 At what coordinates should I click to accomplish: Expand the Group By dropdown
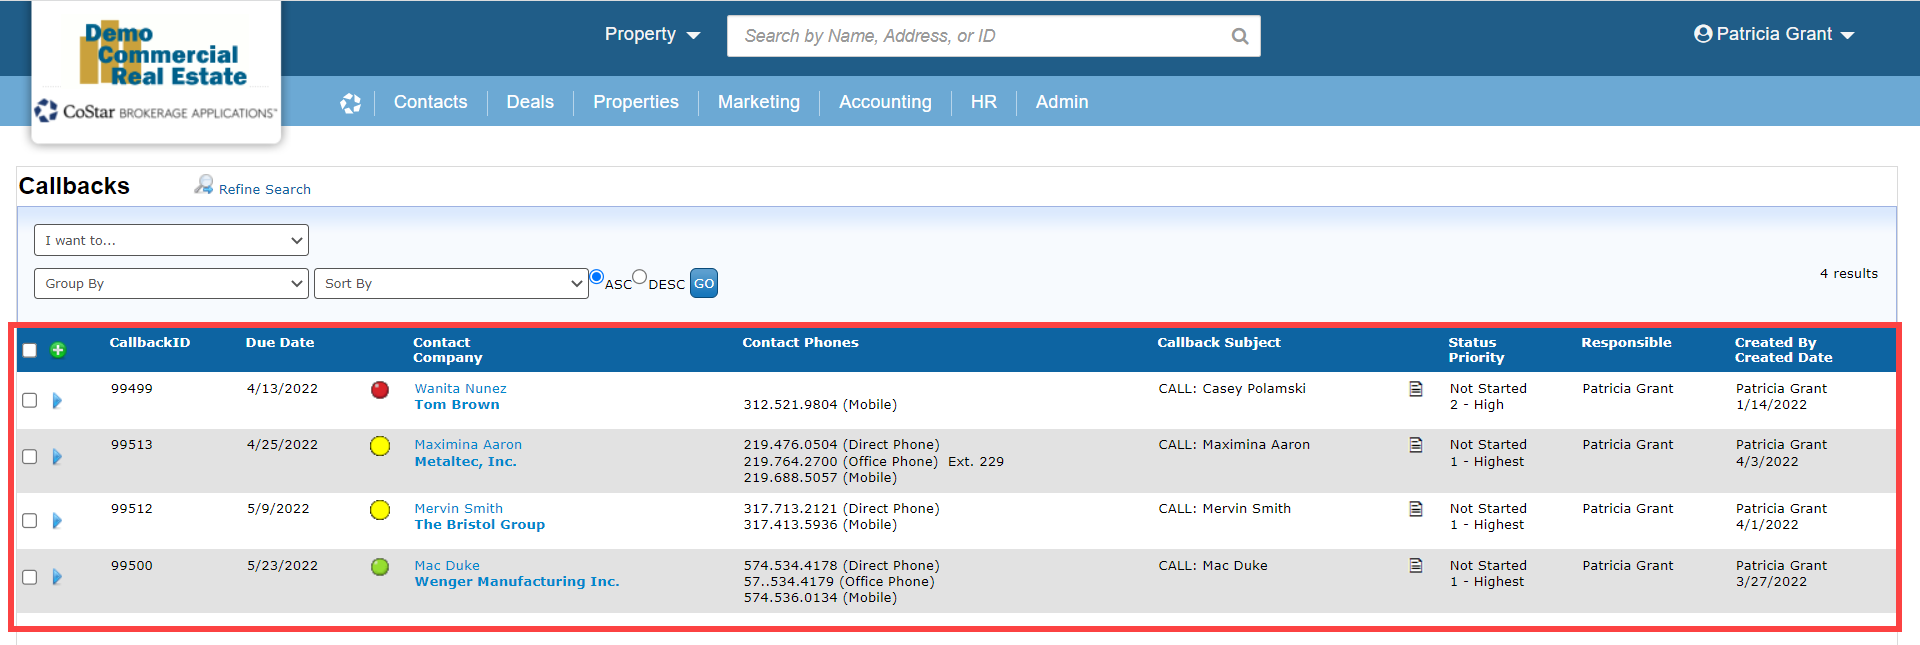click(x=171, y=284)
